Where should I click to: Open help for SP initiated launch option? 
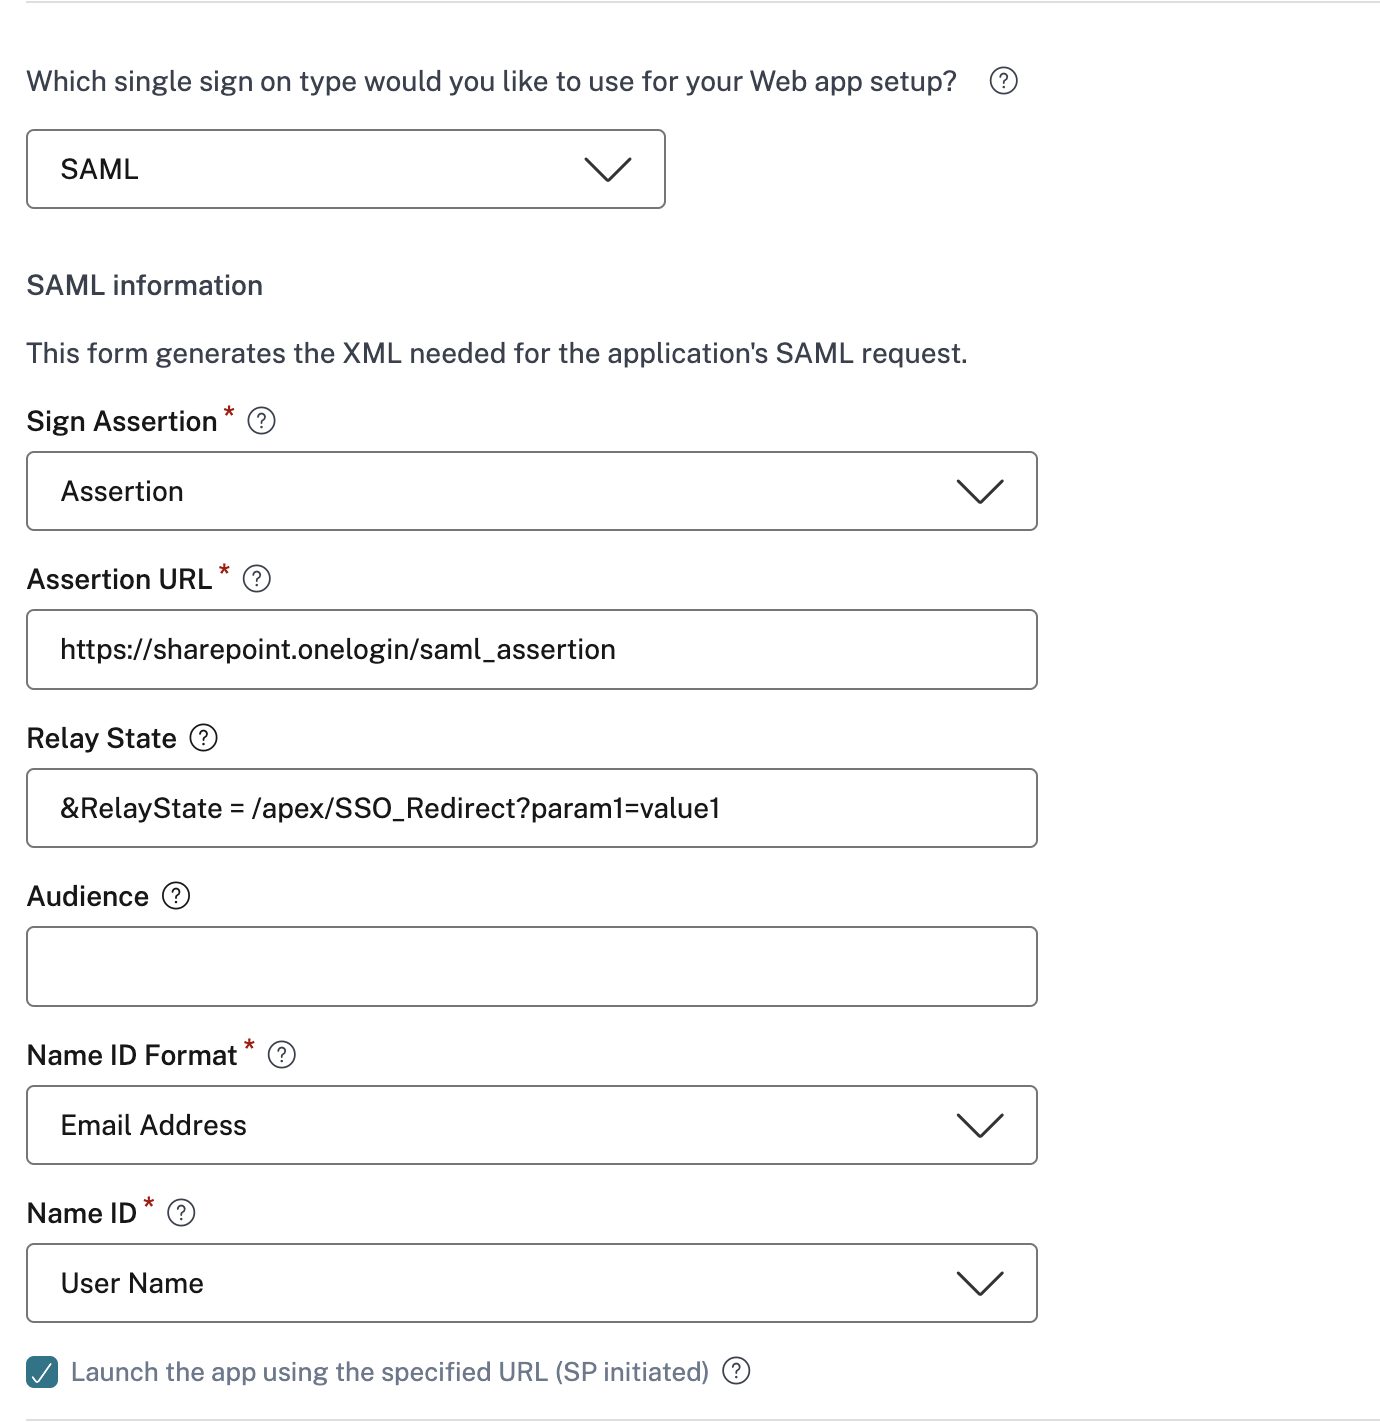(736, 1371)
